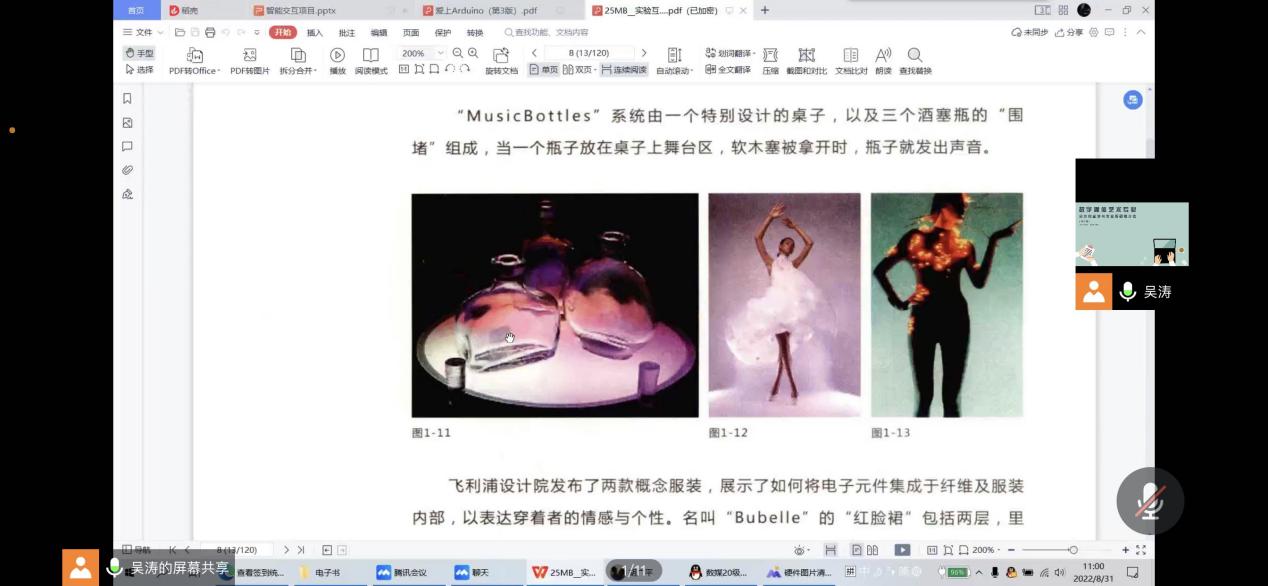This screenshot has height=586, width=1268.
Task: Open the 插入 ribbon tab
Action: point(314,33)
